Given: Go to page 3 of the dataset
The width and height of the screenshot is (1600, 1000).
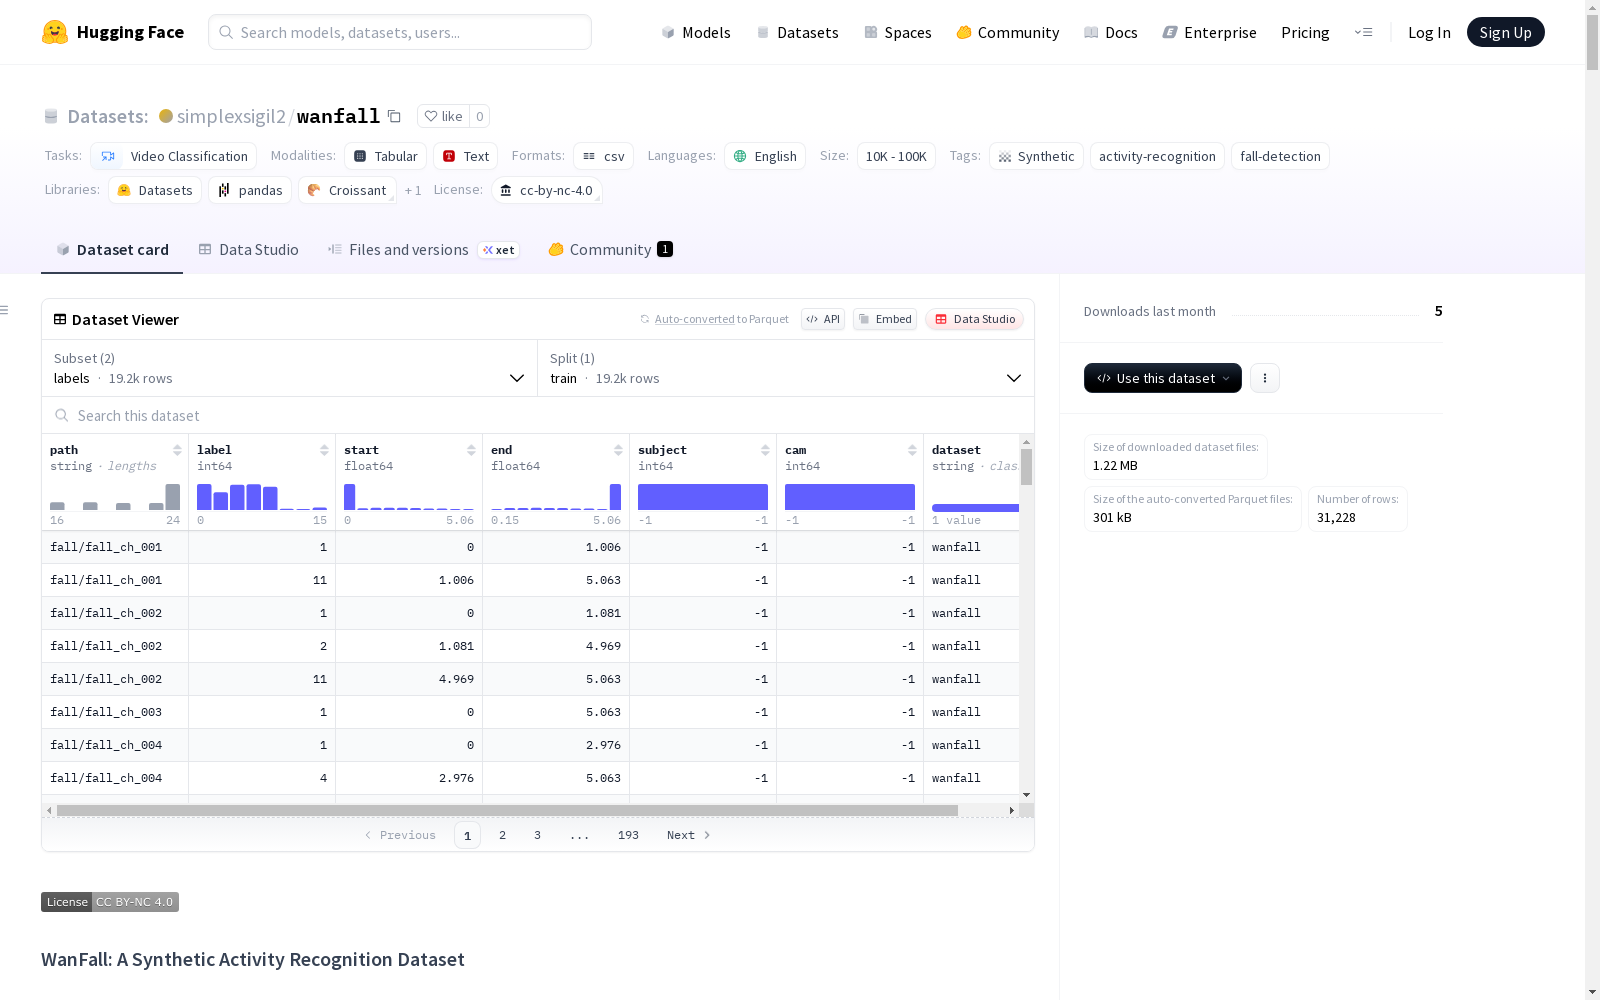Looking at the screenshot, I should point(537,835).
